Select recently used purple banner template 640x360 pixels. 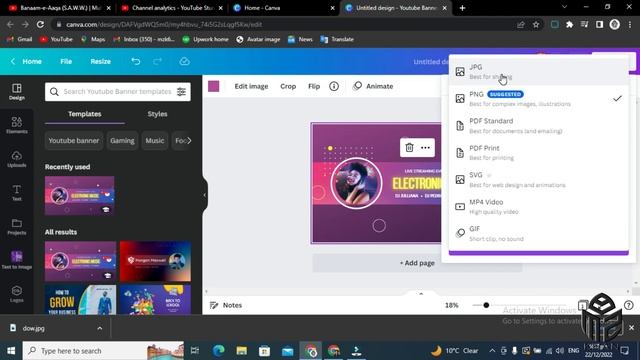[80, 196]
